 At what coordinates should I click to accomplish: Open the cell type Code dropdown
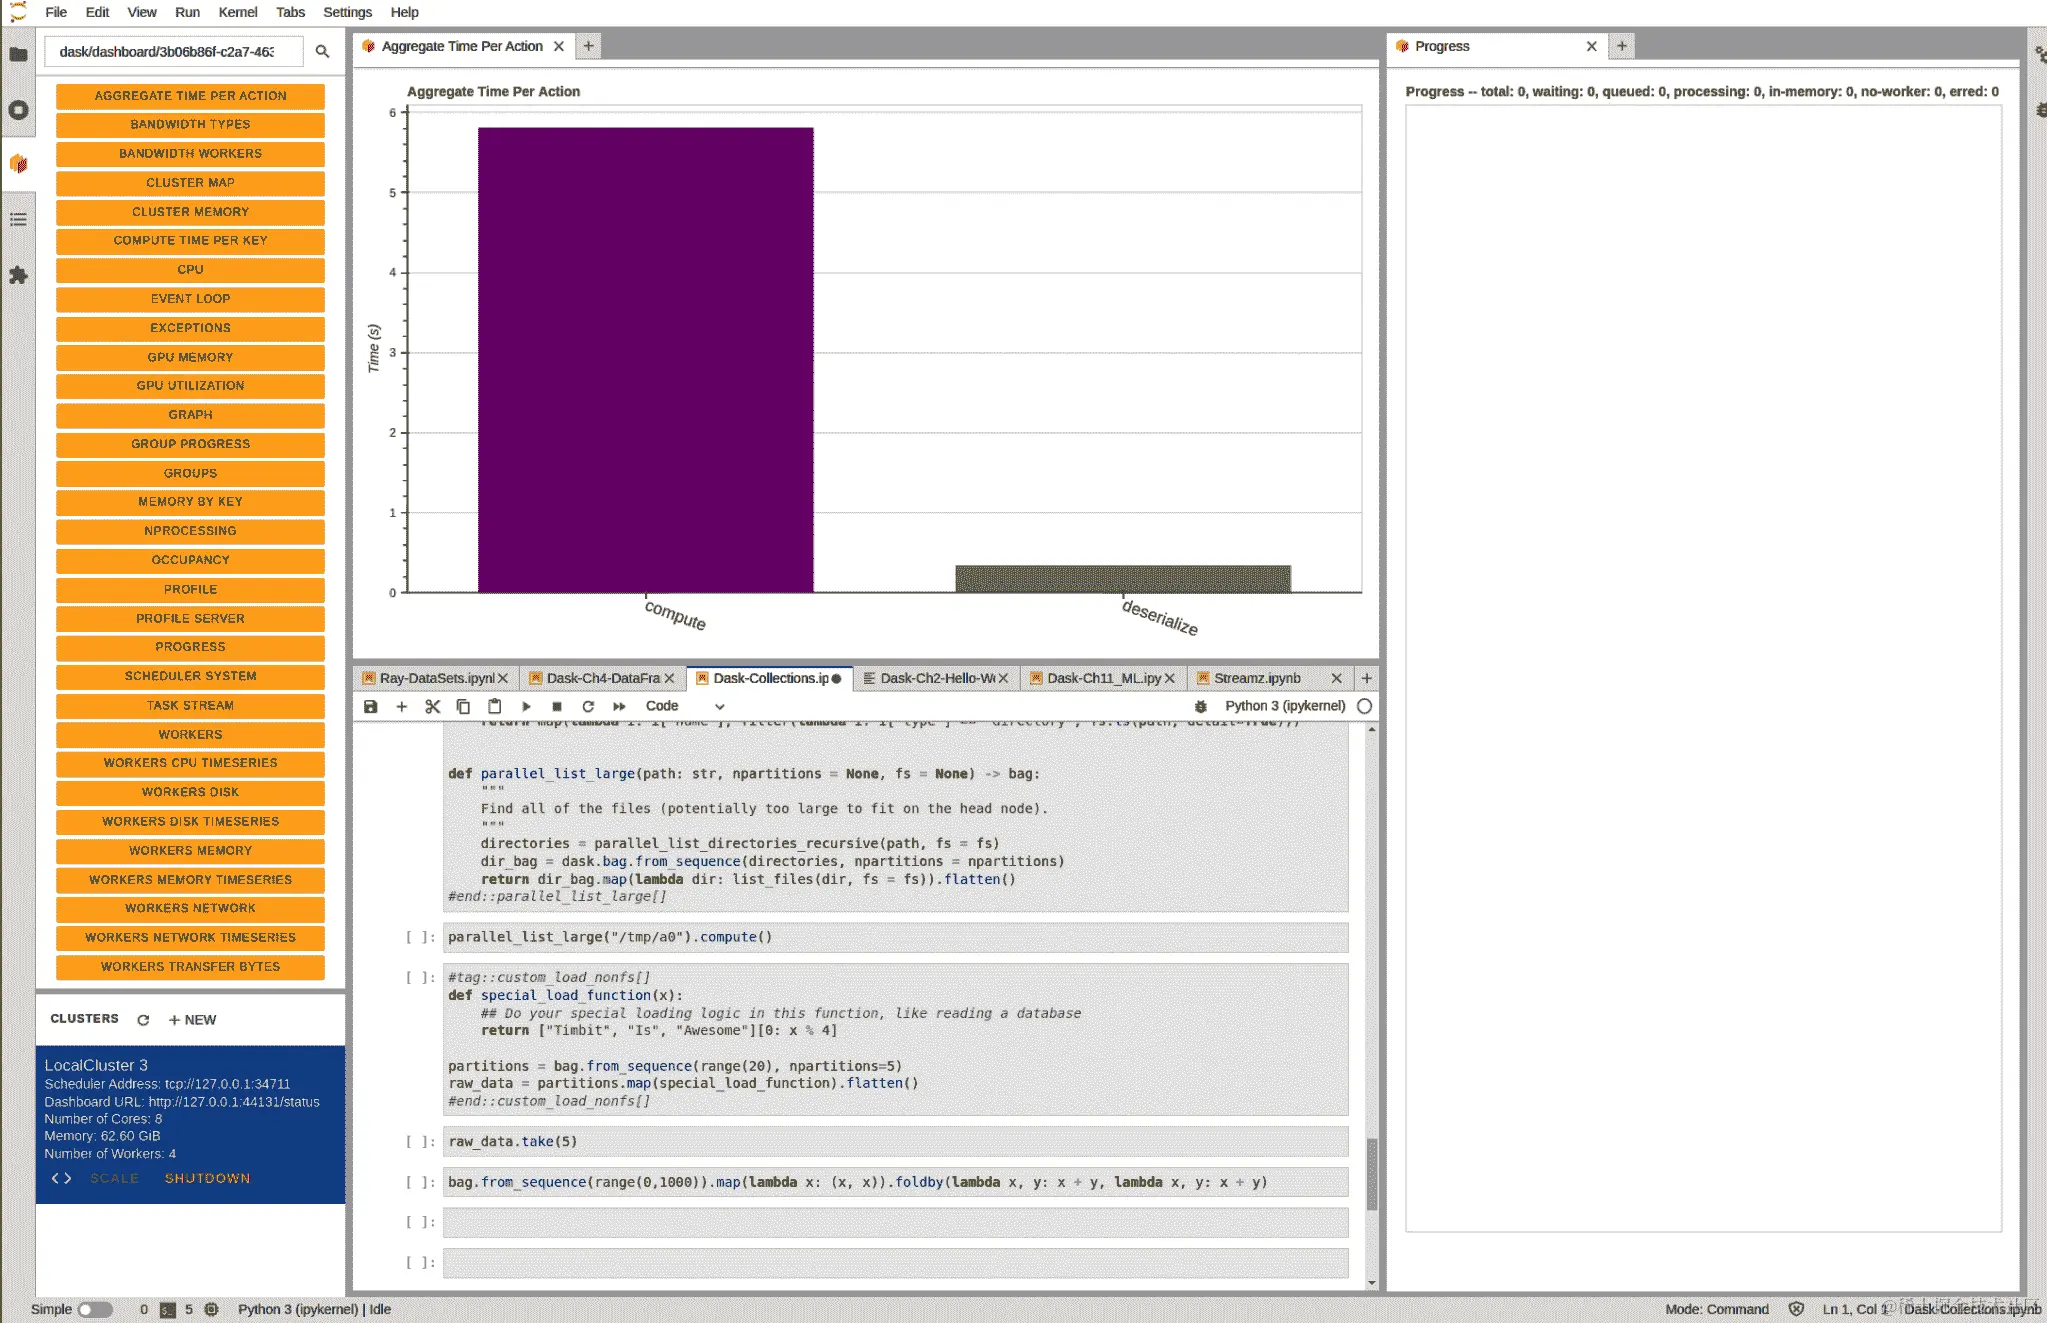coord(684,706)
